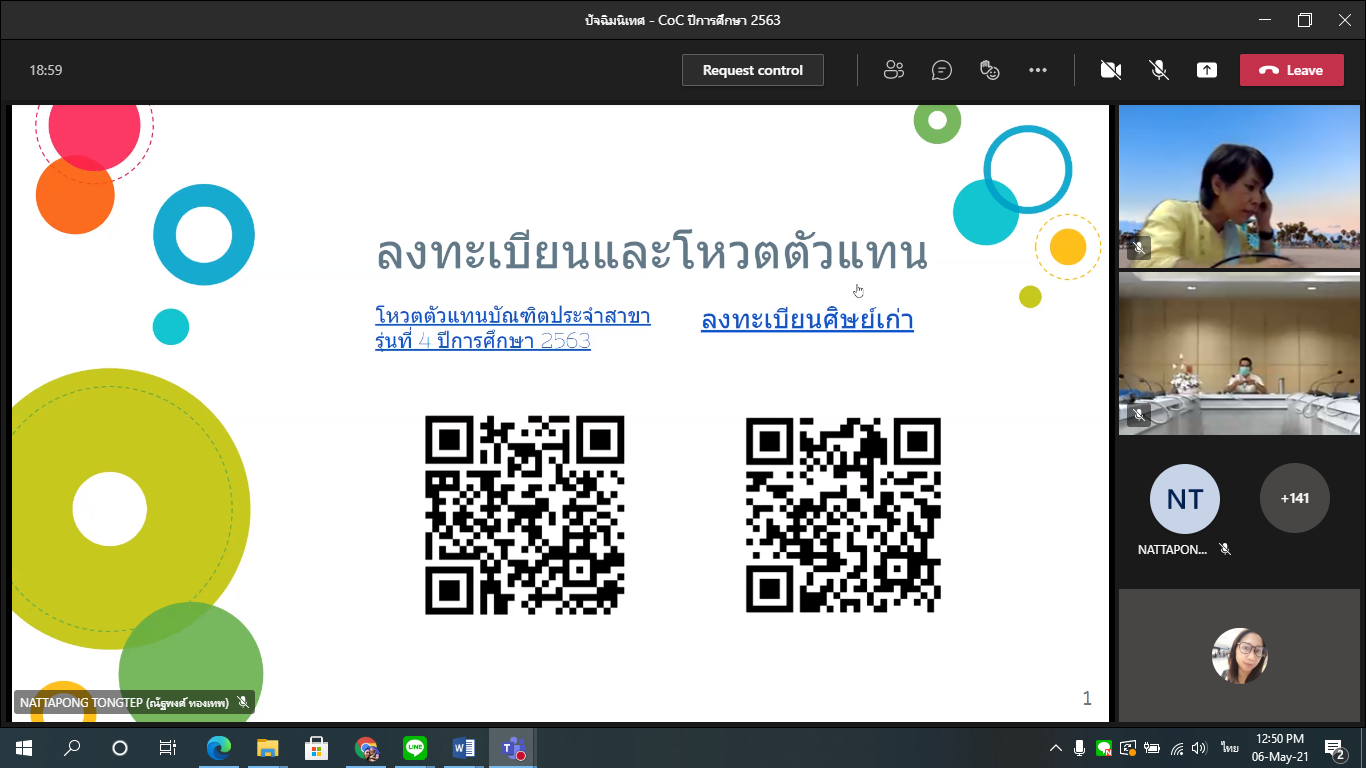
Task: Open the alumni registration link ลงทะเบียนศิษย์เก่า
Action: [807, 320]
